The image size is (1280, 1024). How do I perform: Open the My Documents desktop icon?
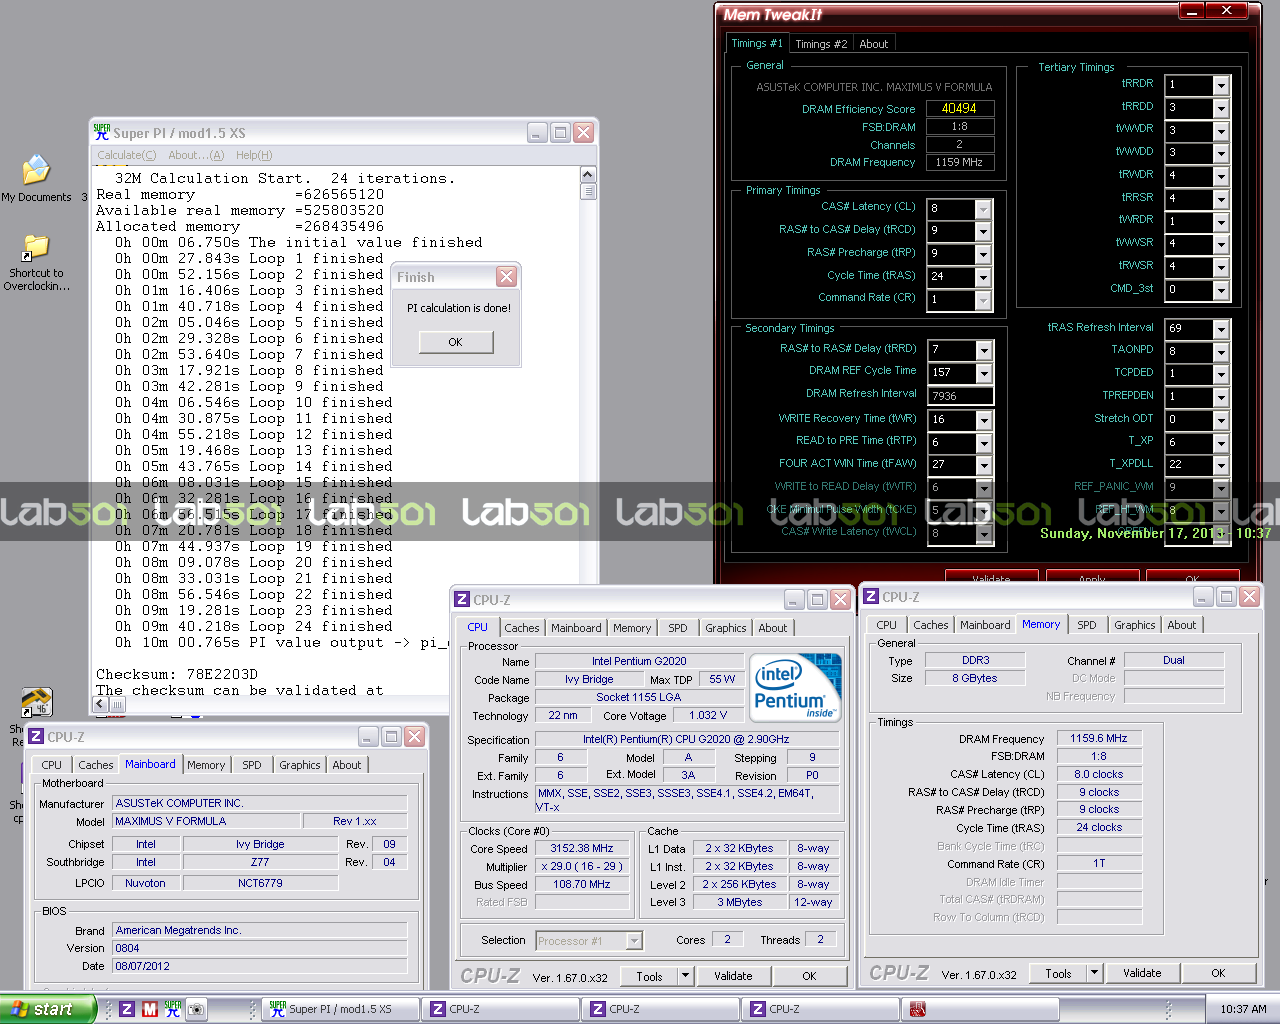click(36, 178)
